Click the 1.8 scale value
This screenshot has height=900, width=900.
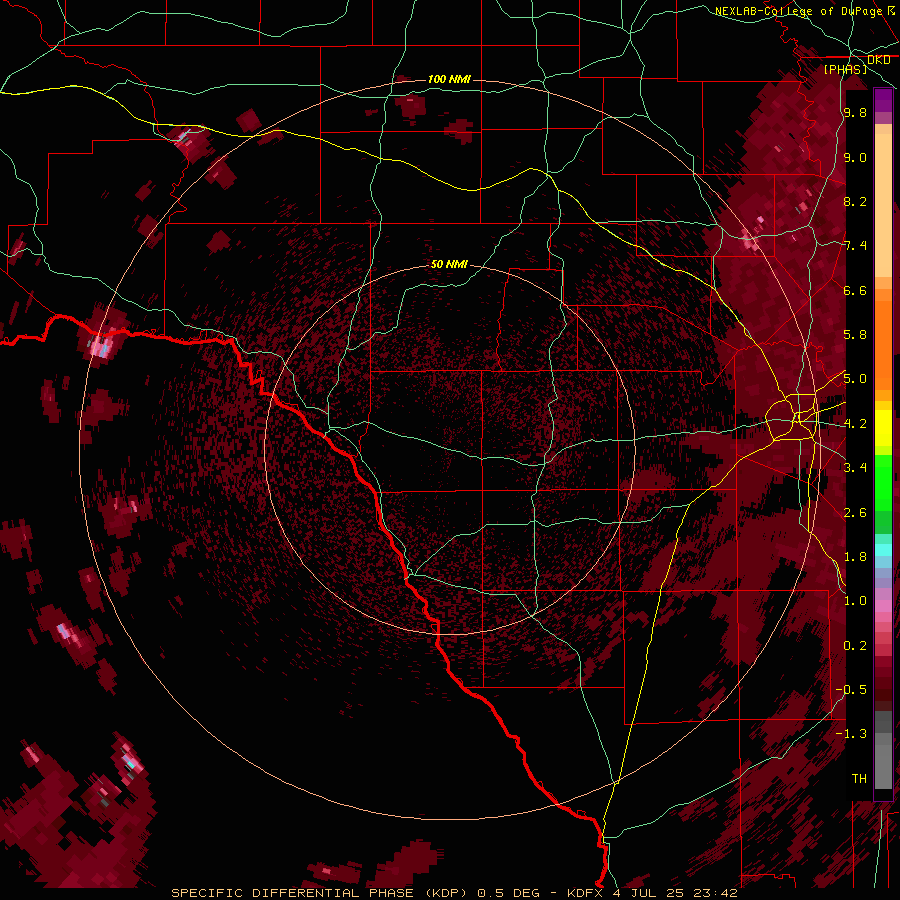tap(855, 557)
